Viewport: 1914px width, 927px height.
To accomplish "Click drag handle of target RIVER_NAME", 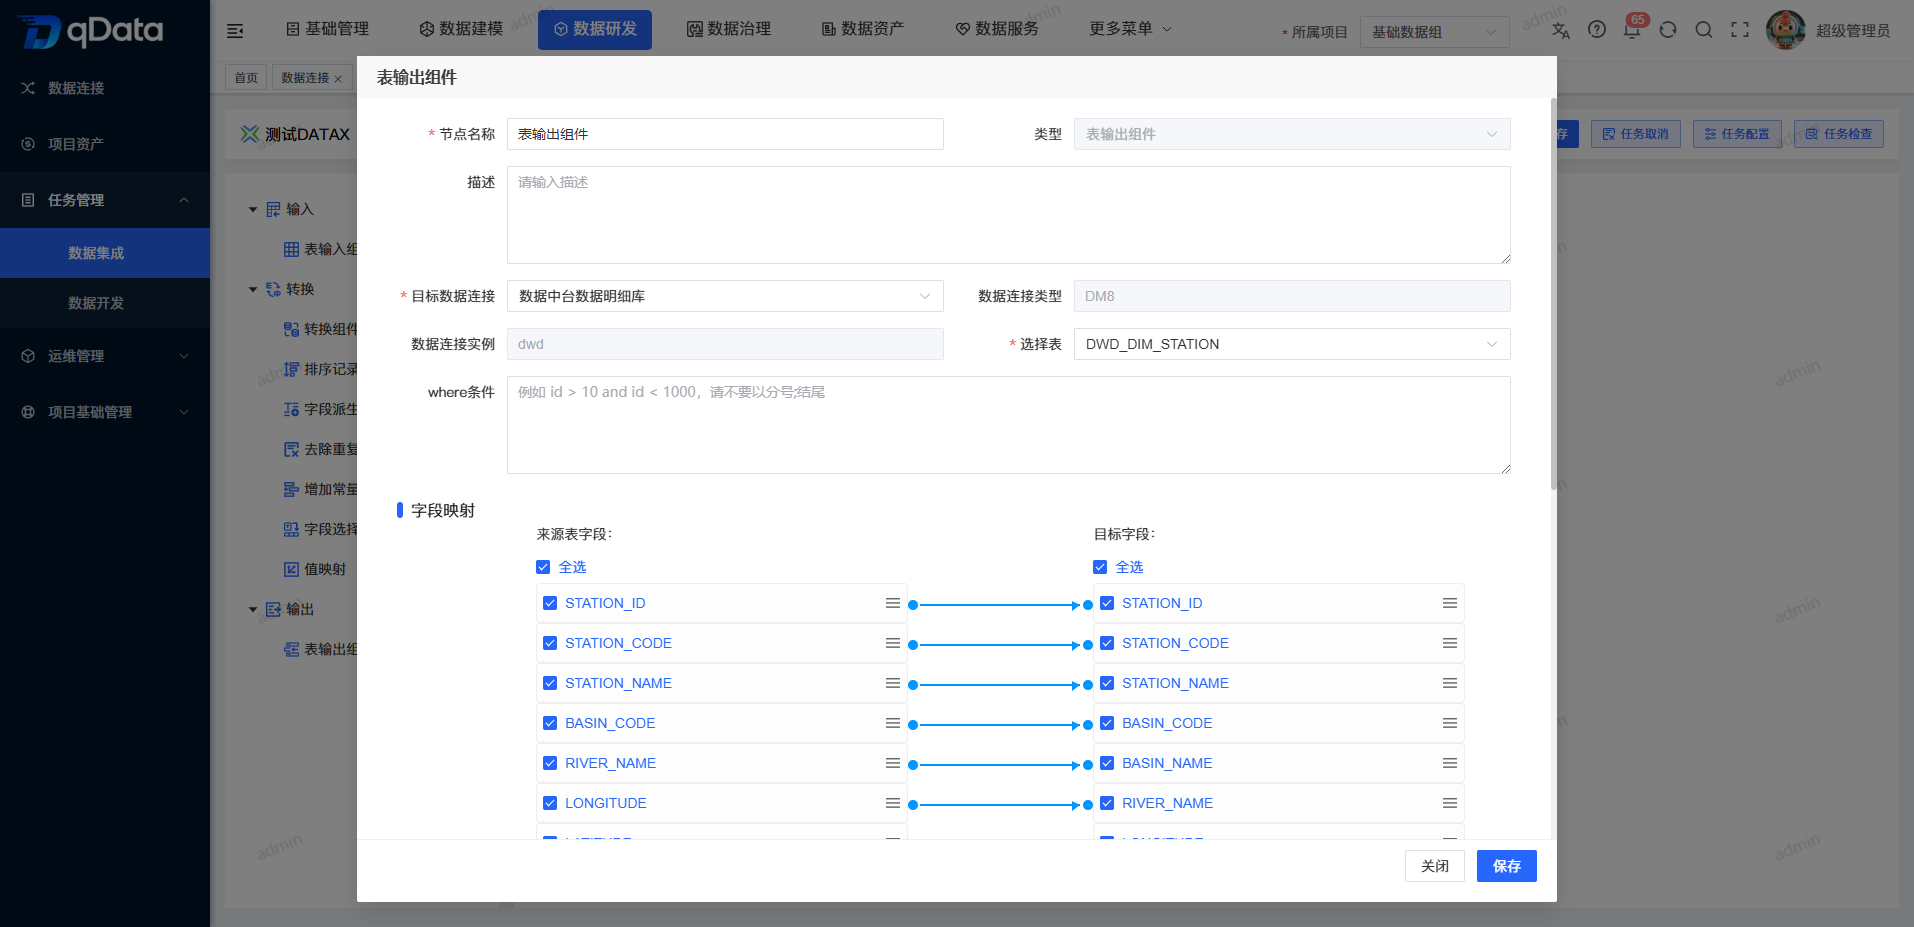I will [x=1450, y=803].
